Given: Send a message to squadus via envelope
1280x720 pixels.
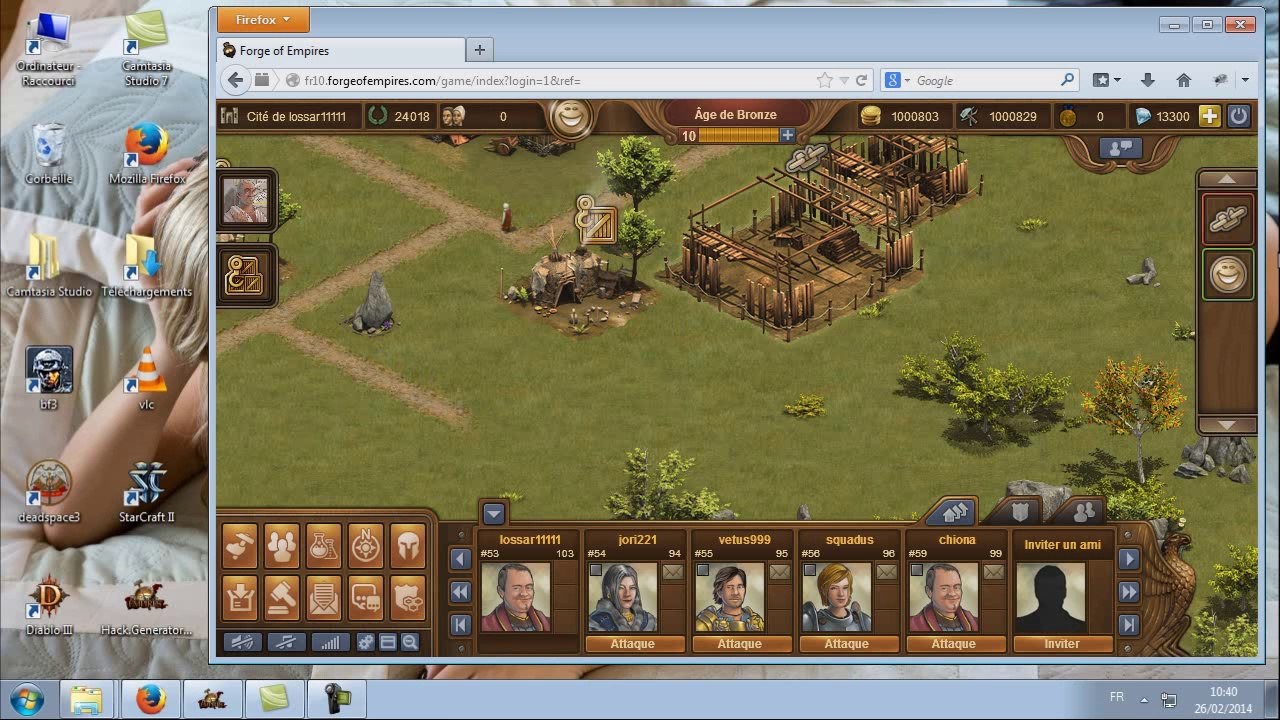Looking at the screenshot, I should (x=886, y=572).
